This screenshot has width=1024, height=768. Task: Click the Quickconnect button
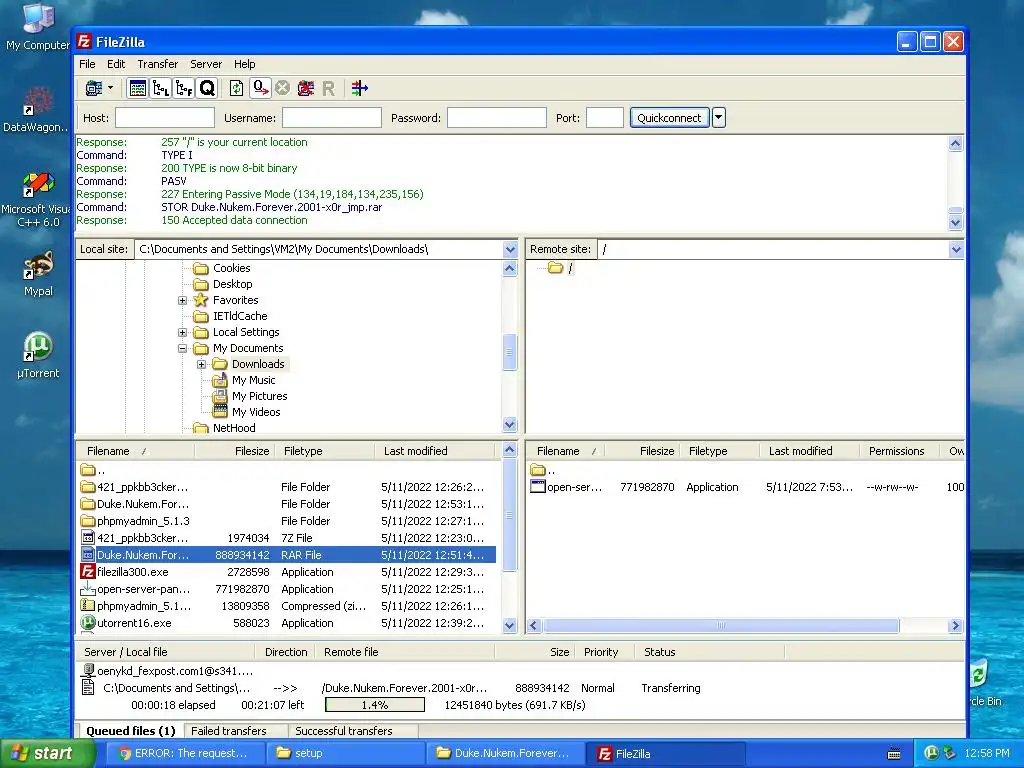click(x=669, y=118)
